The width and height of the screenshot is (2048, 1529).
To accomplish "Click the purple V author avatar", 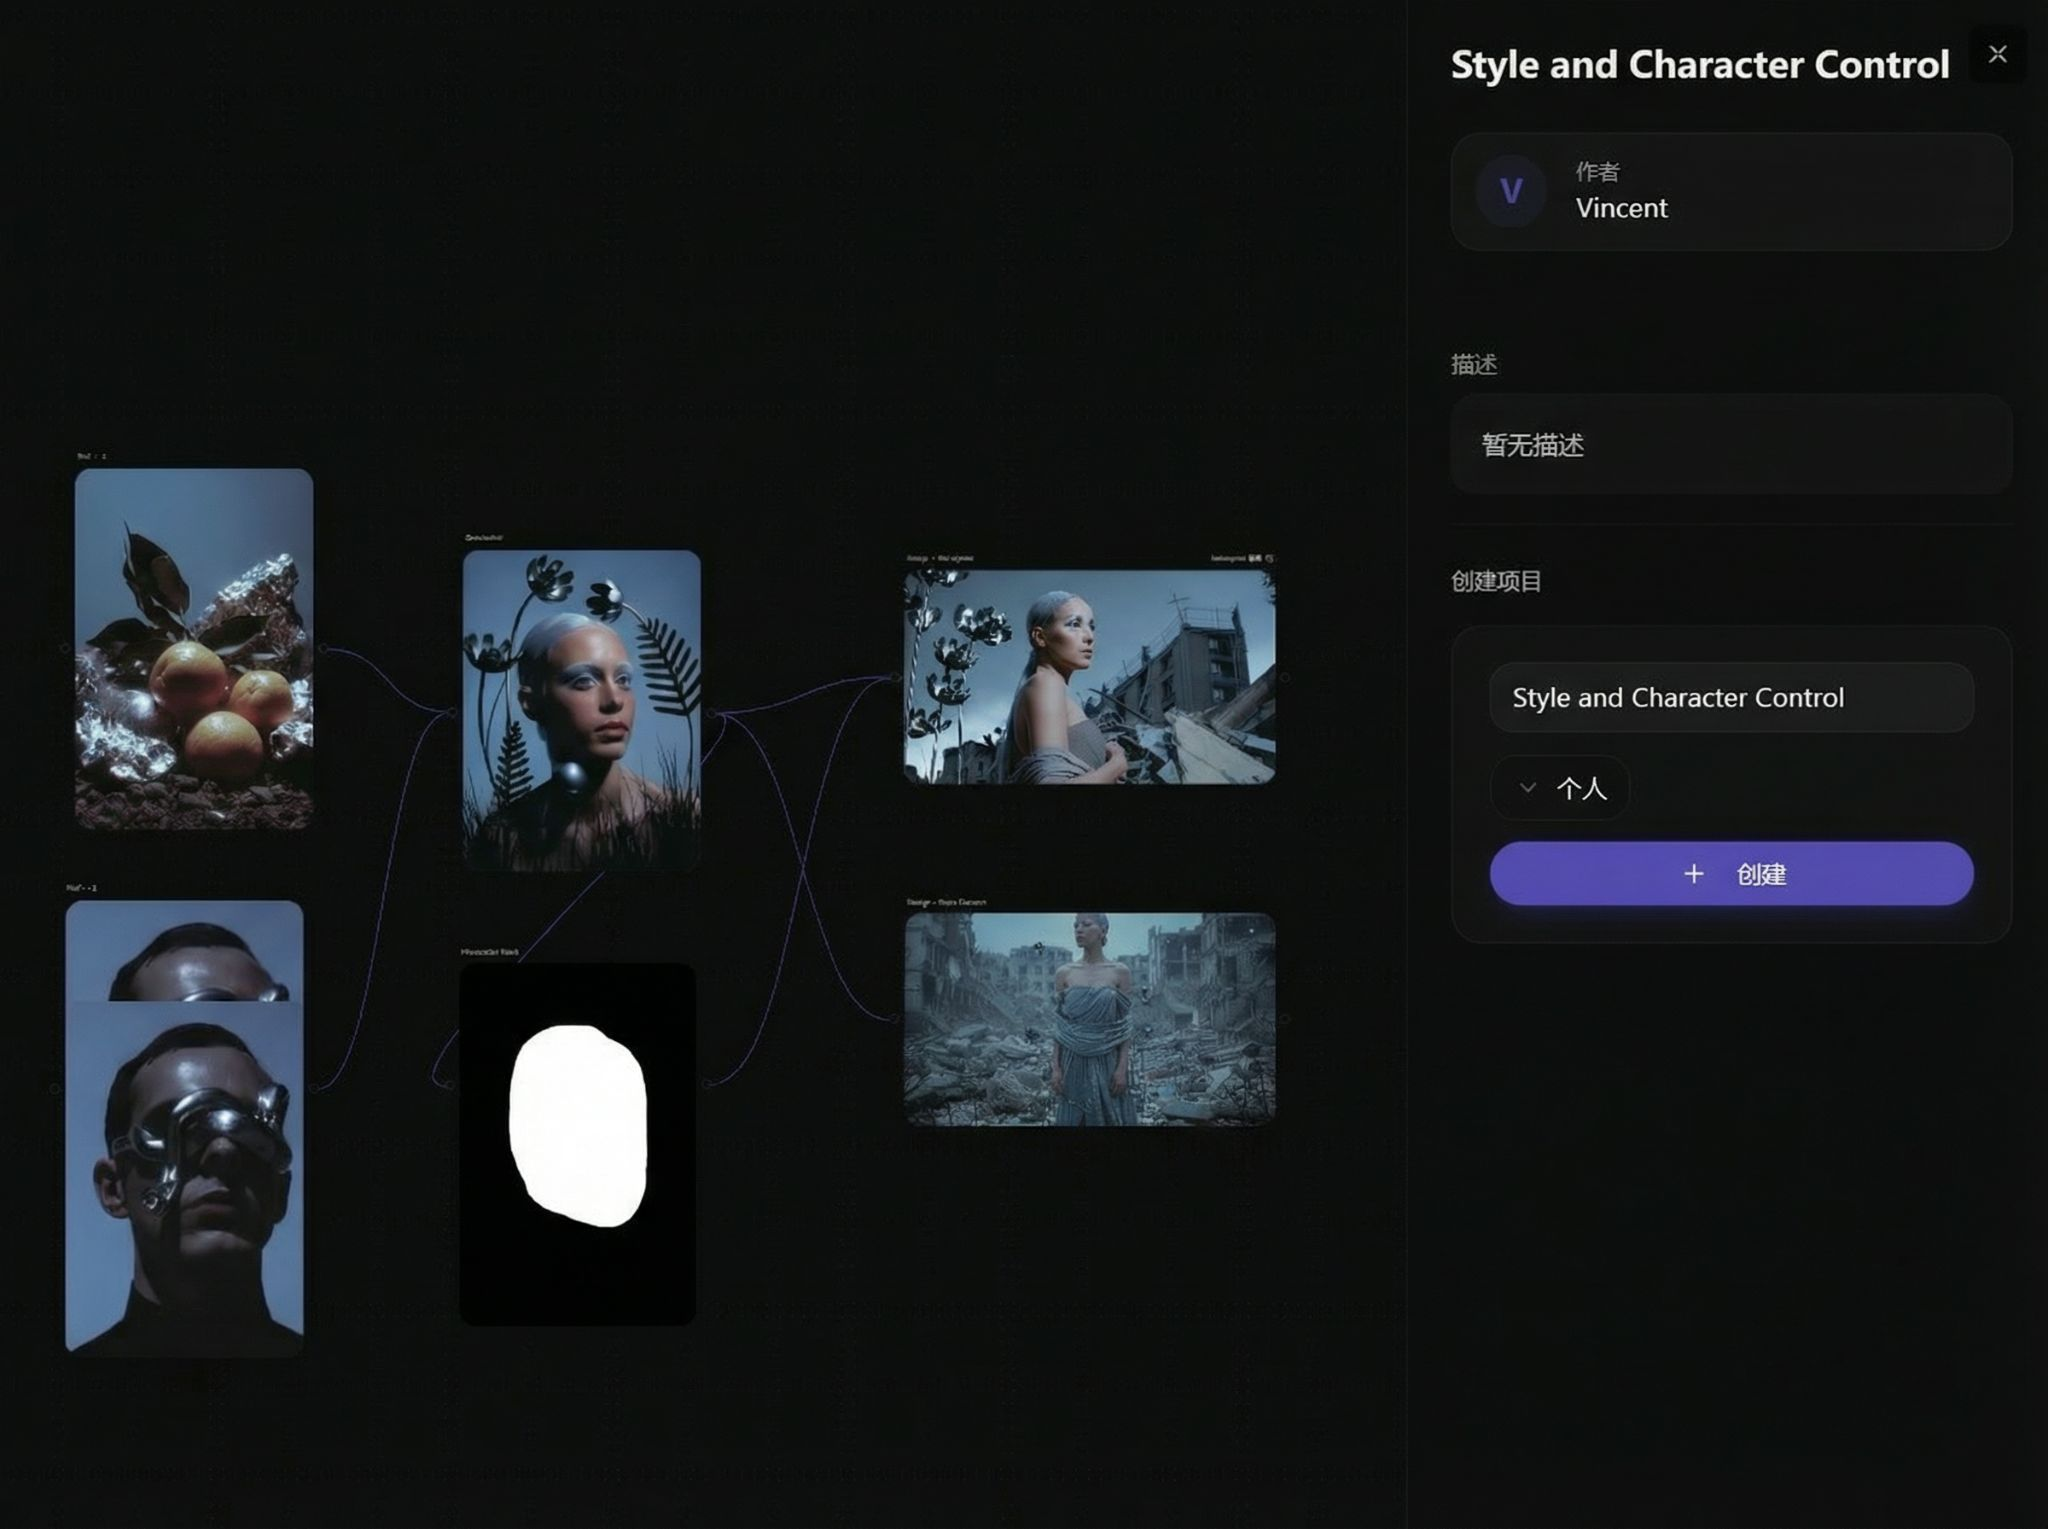I will (1511, 191).
